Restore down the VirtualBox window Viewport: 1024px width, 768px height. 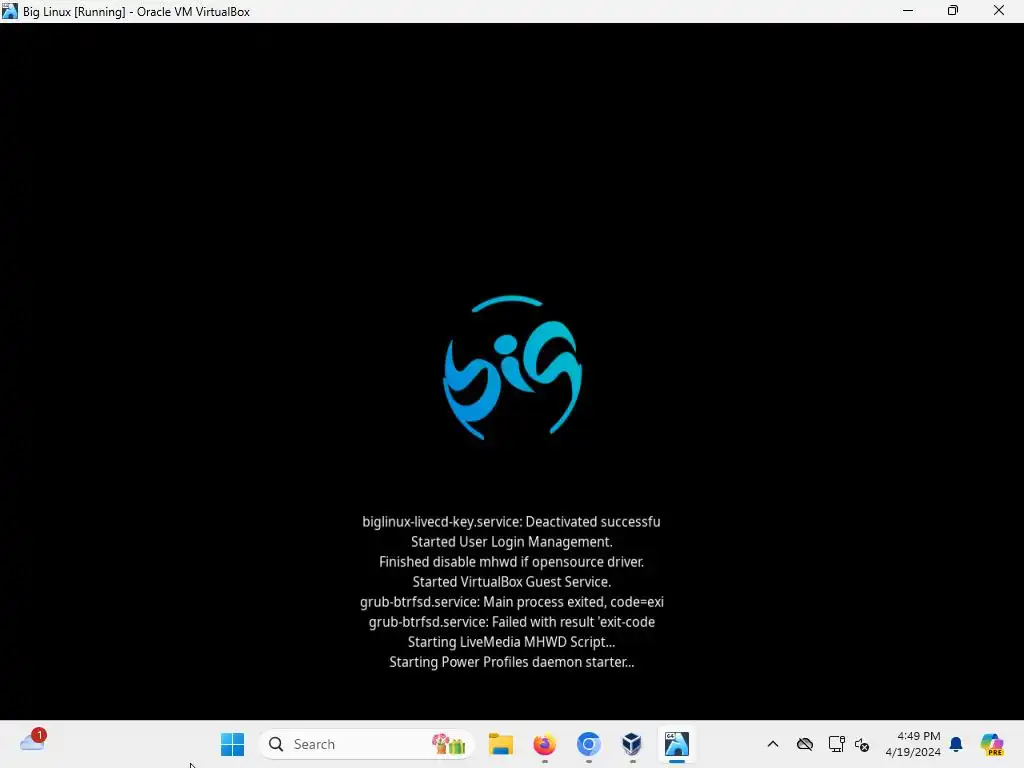pyautogui.click(x=953, y=10)
